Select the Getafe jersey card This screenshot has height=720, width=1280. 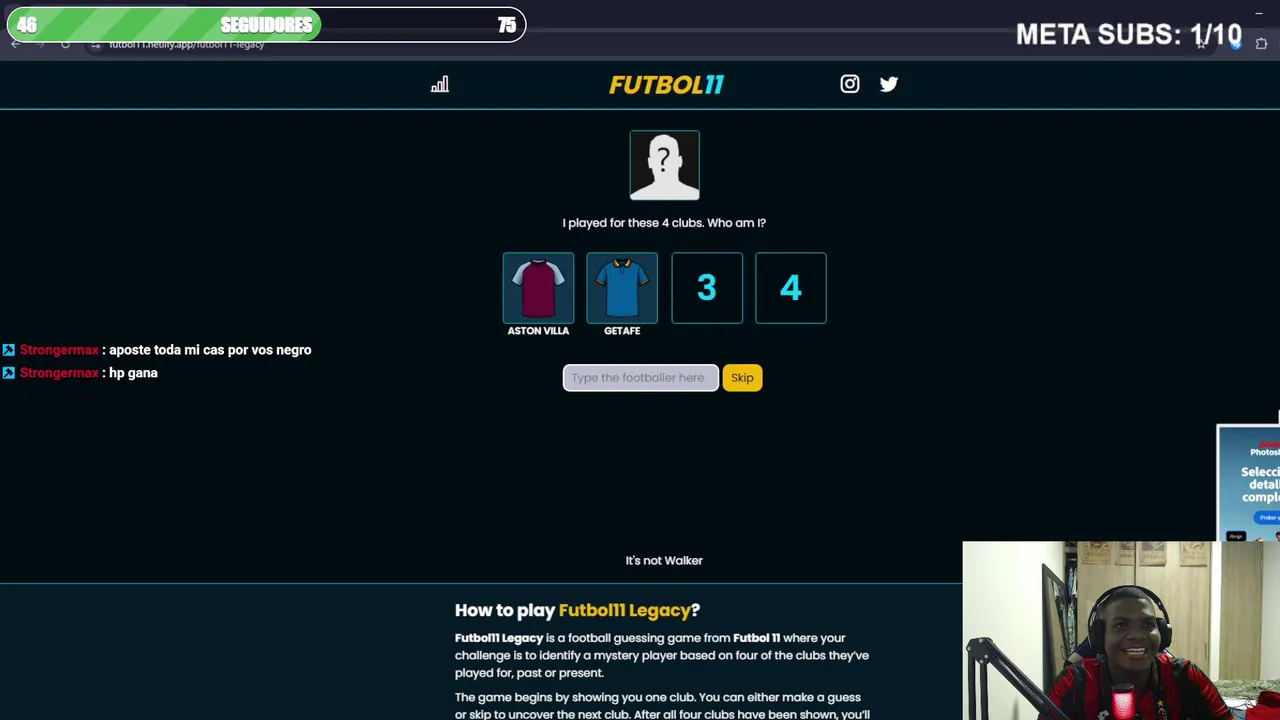coord(622,288)
